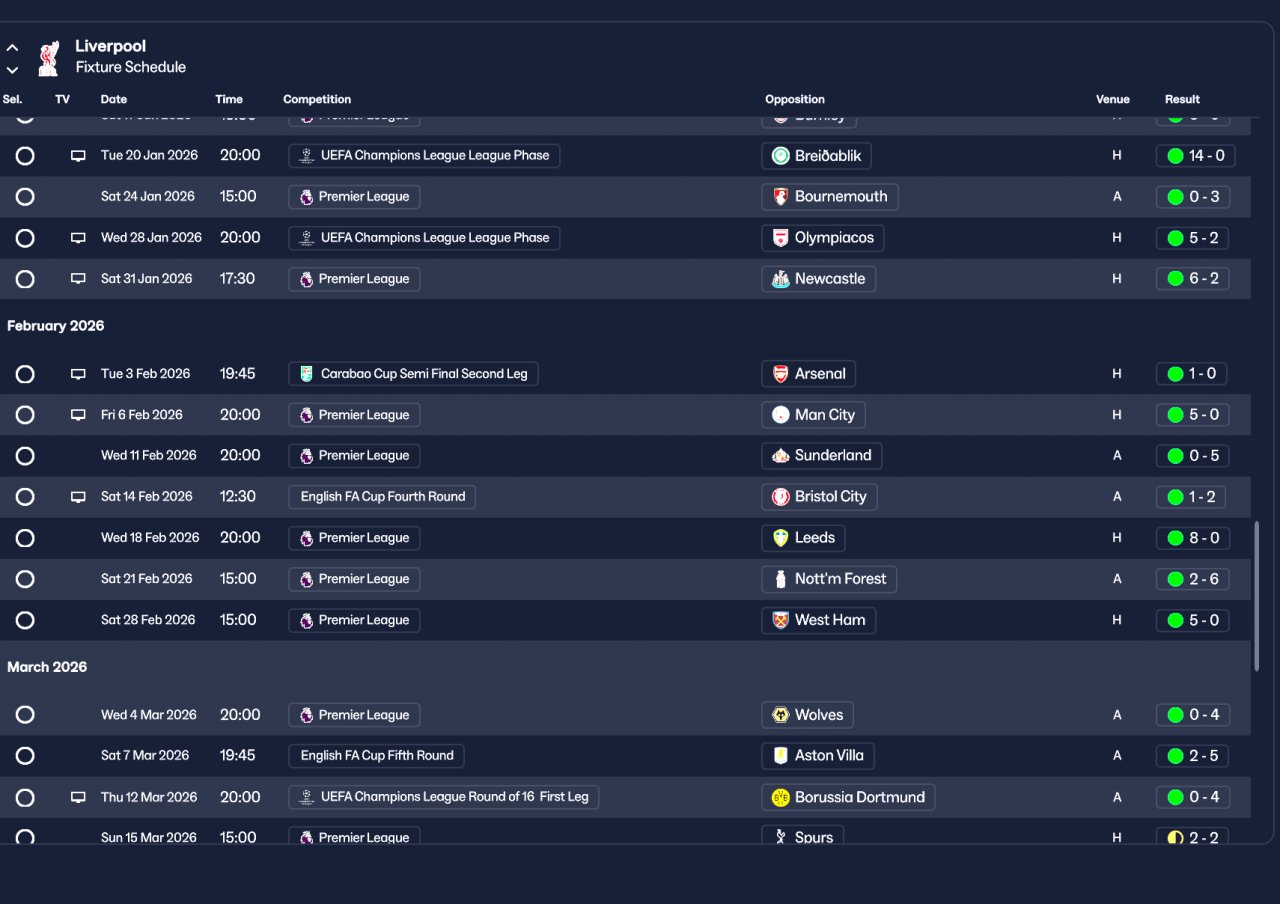Open the 2 - 6 result against Nott'm Forest
1280x904 pixels.
pyautogui.click(x=1192, y=579)
